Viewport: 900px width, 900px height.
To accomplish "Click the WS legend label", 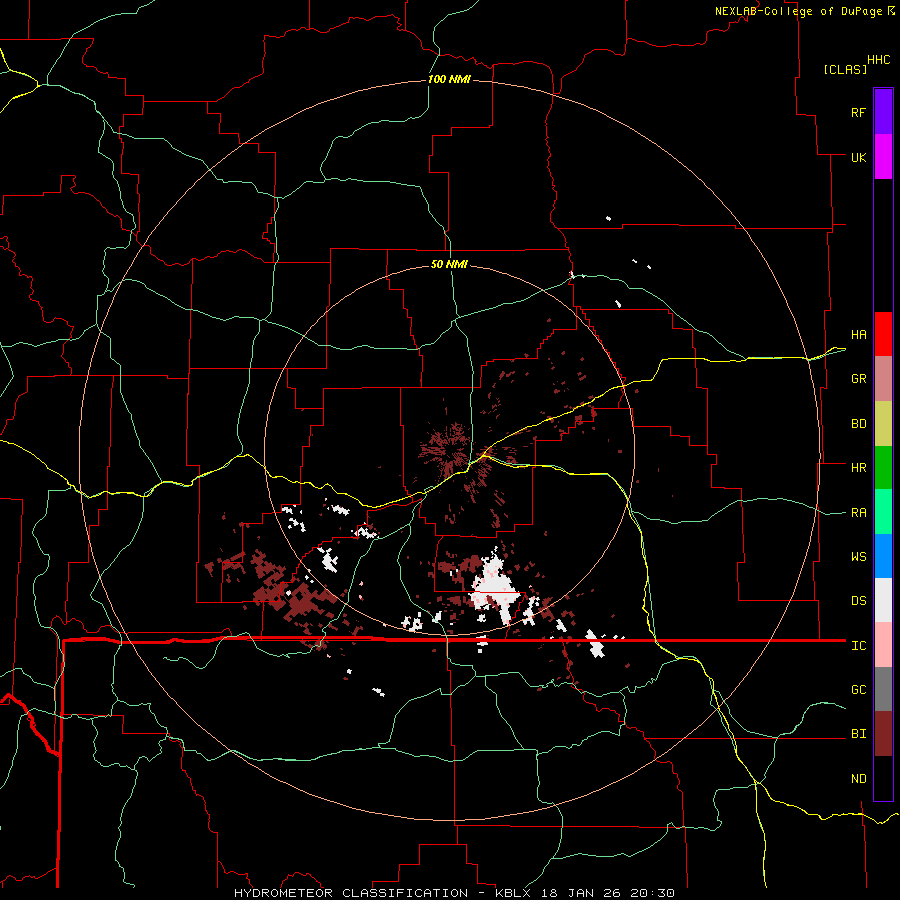I will coord(858,557).
